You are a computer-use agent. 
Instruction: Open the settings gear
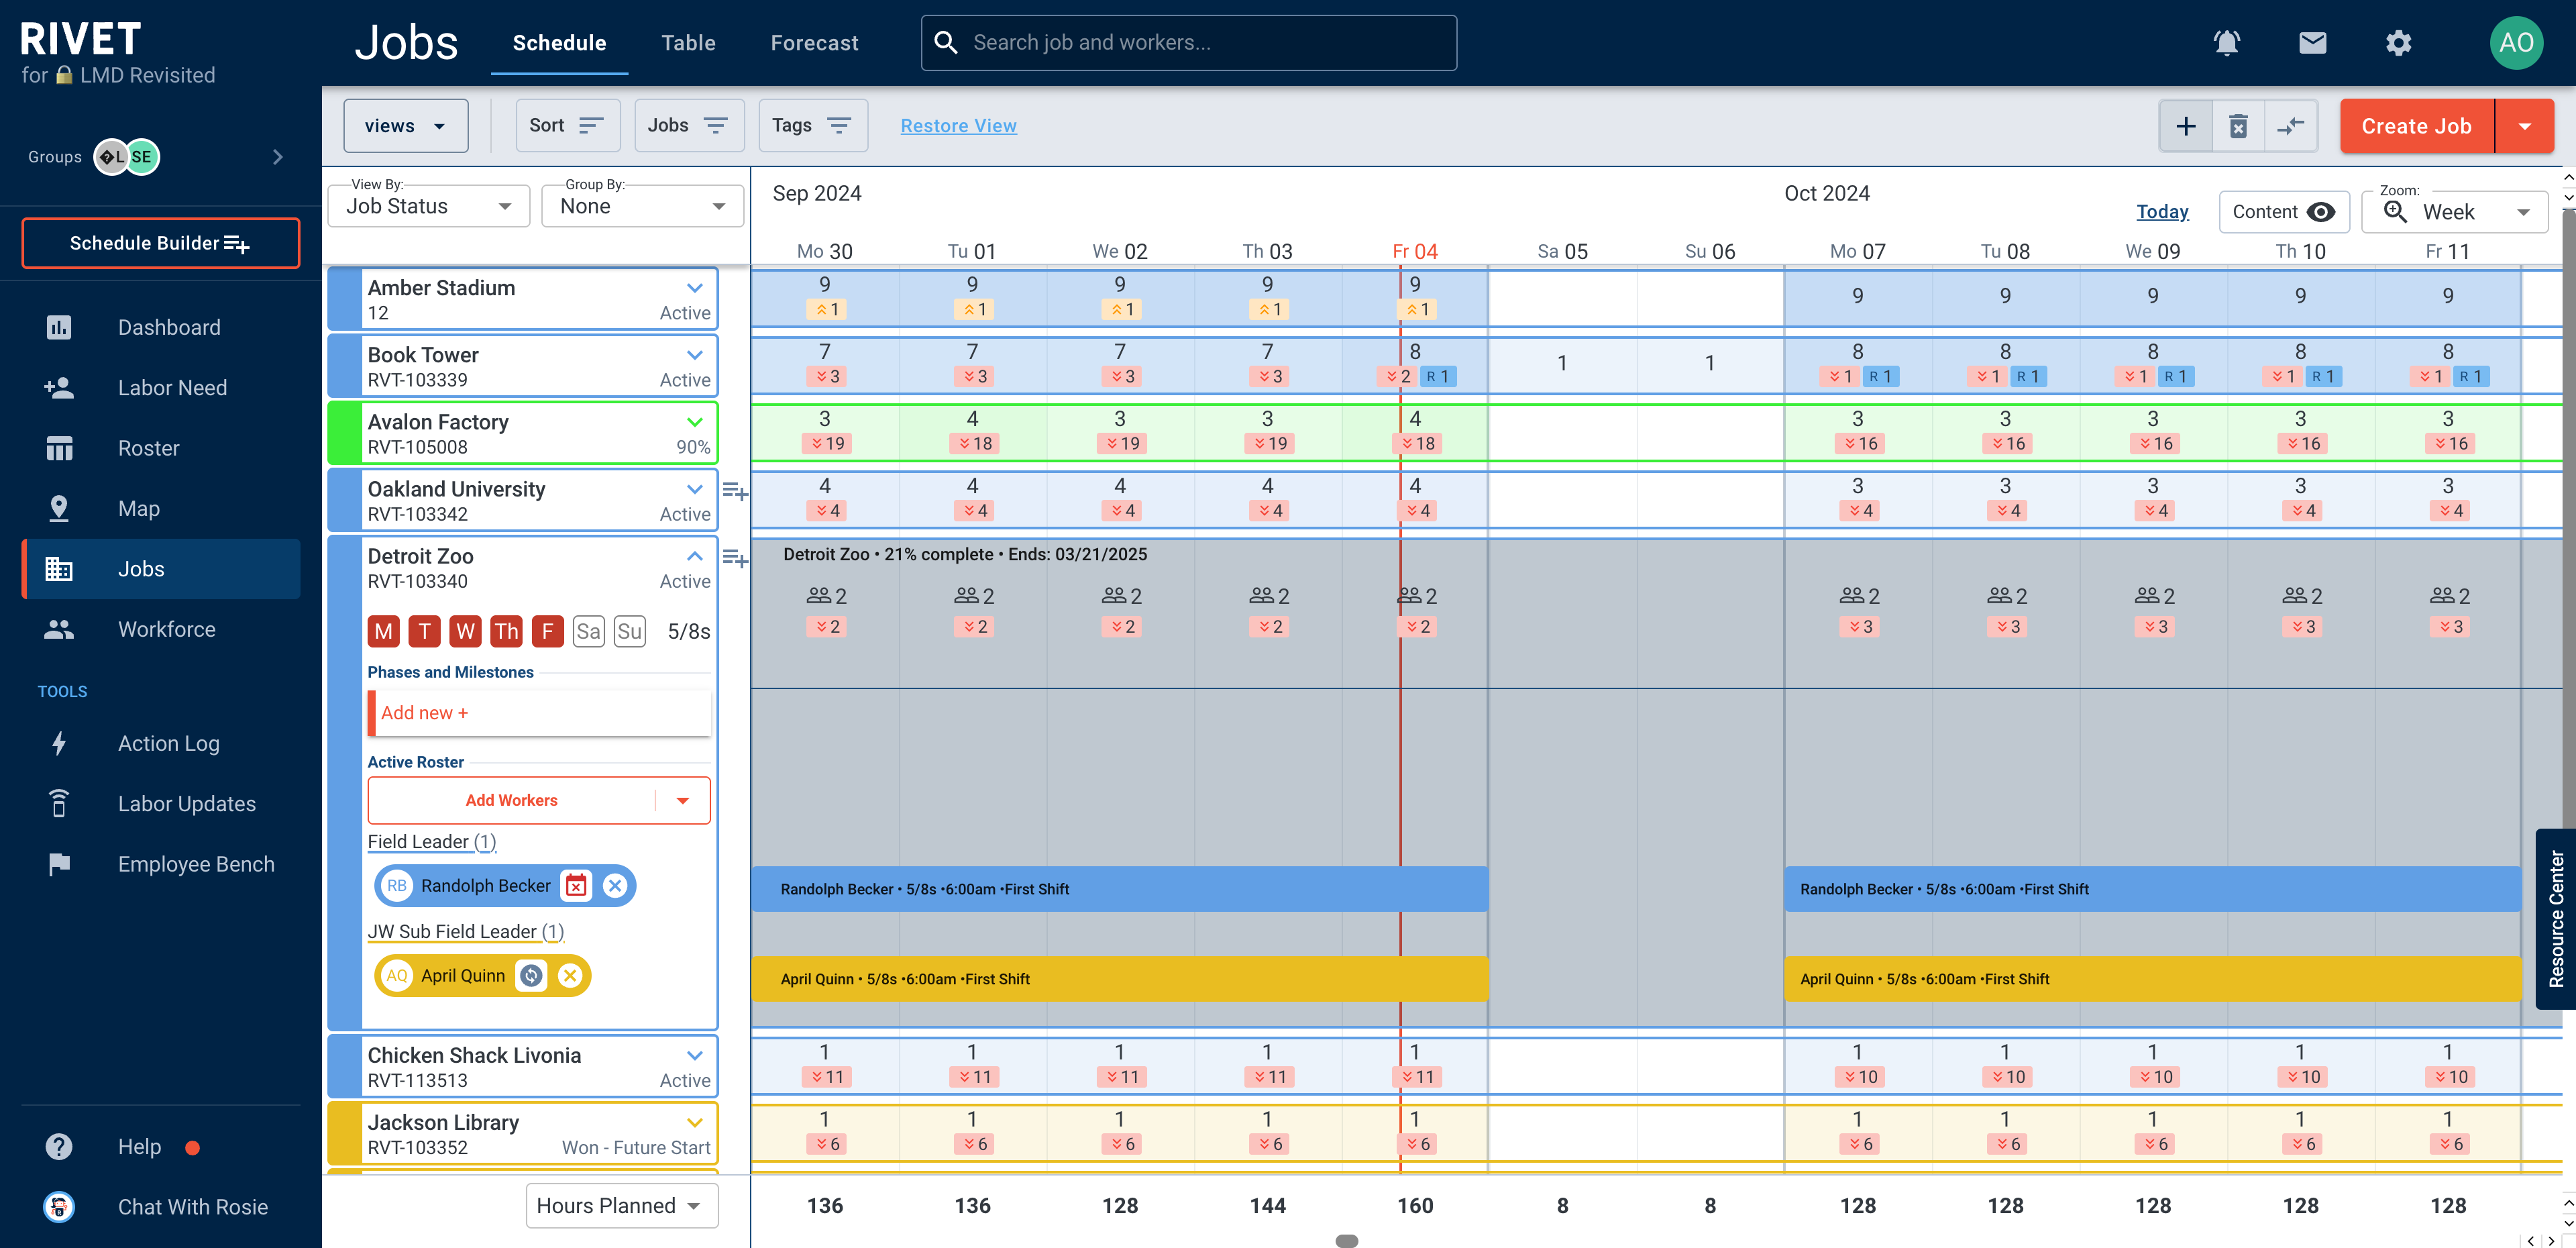tap(2398, 43)
